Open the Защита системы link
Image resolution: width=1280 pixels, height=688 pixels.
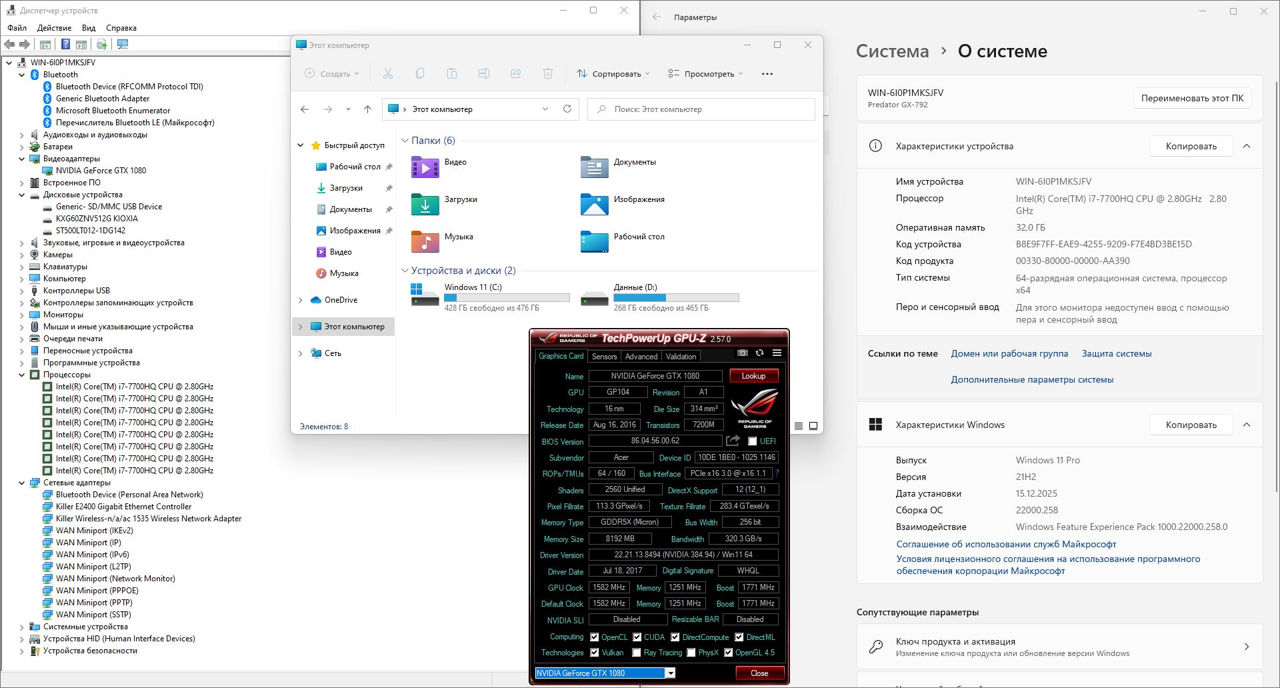click(x=1116, y=353)
